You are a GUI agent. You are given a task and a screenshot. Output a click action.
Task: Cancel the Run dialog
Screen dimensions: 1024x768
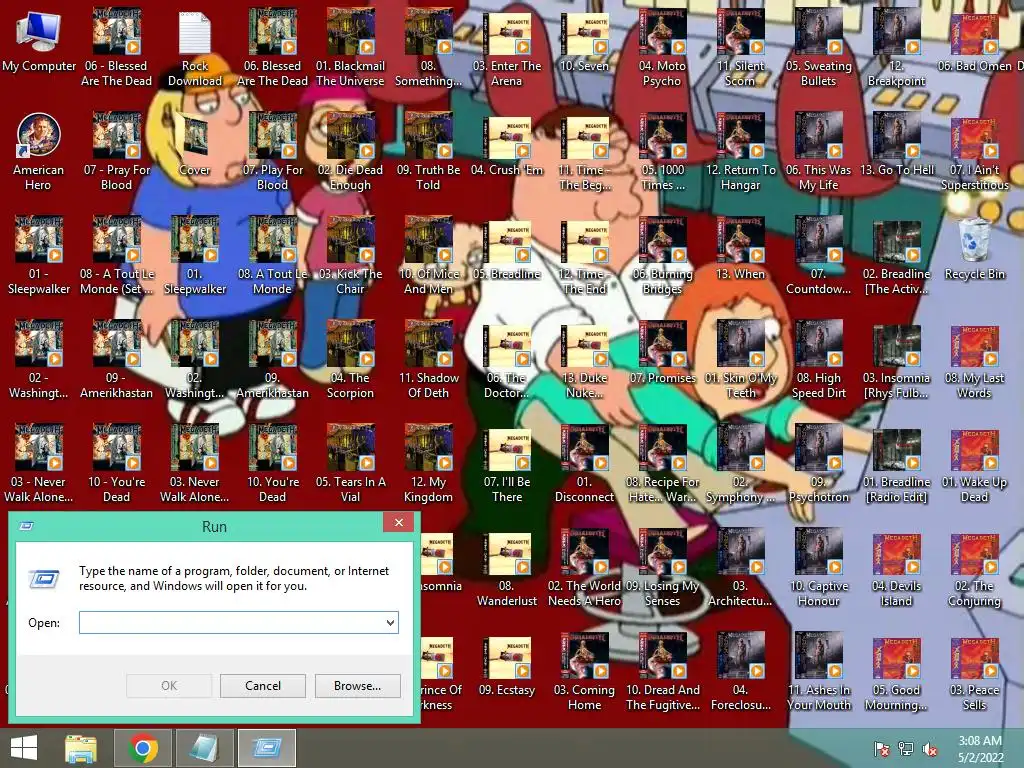(x=263, y=686)
